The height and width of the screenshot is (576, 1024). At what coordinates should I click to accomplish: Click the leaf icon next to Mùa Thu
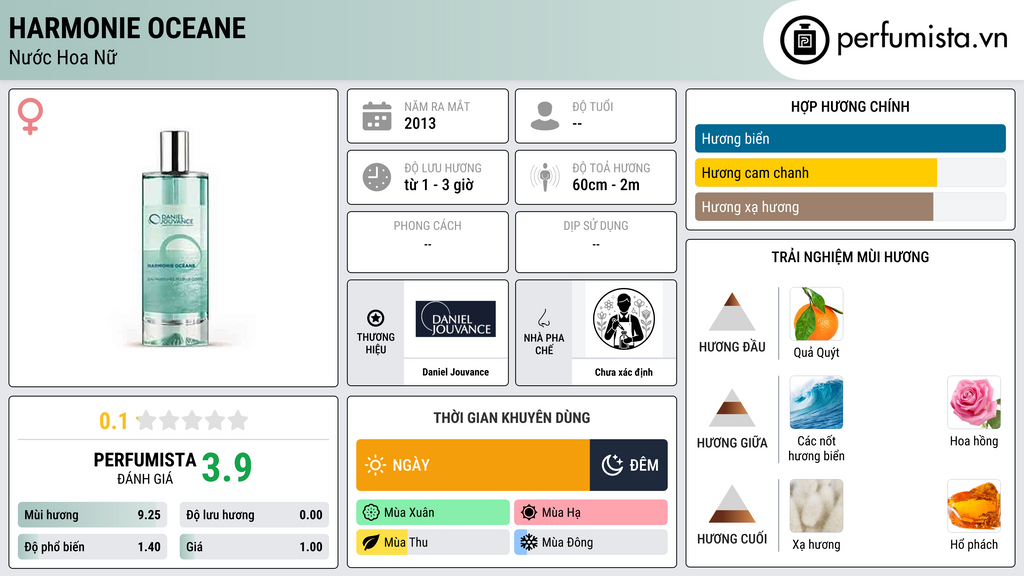[x=371, y=542]
